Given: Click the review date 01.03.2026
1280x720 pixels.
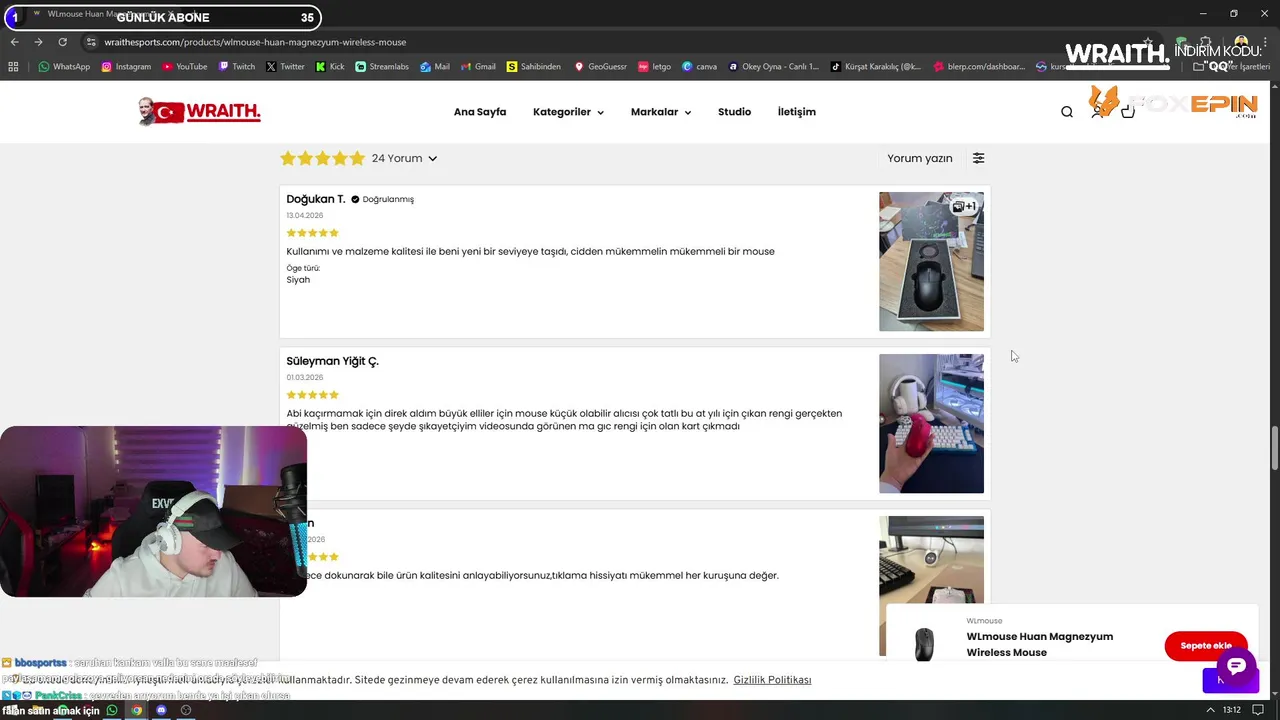Looking at the screenshot, I should tap(304, 377).
